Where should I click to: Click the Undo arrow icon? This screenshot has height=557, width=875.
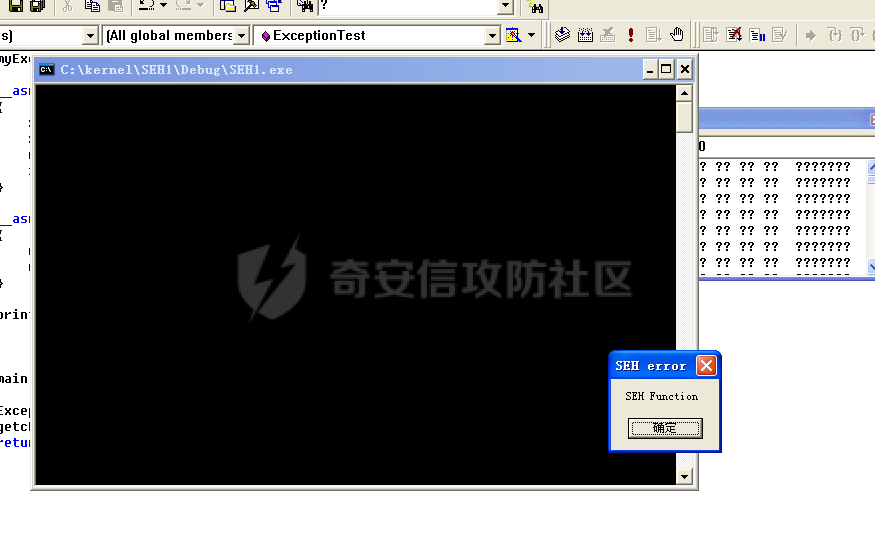coord(145,7)
